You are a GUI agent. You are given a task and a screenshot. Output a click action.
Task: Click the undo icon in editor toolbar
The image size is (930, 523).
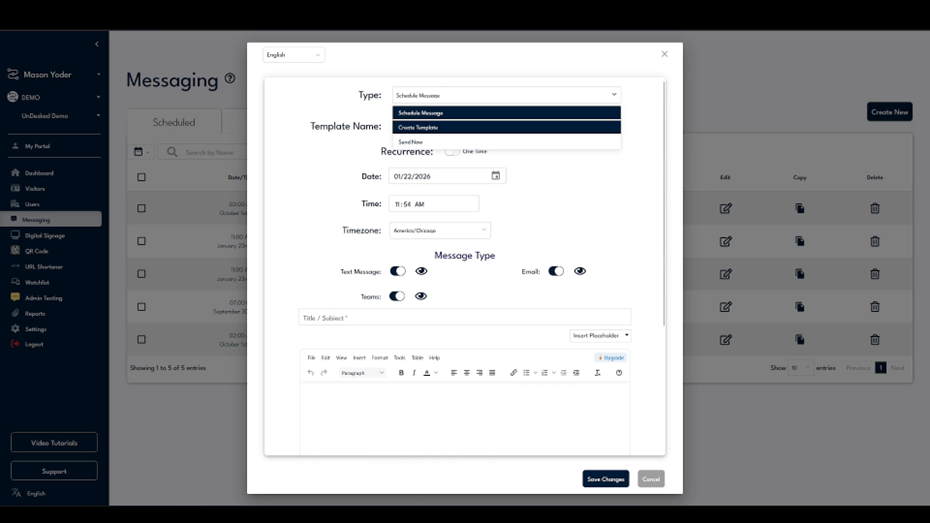tap(311, 373)
